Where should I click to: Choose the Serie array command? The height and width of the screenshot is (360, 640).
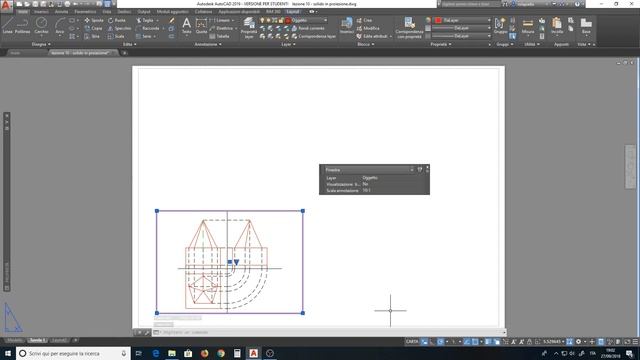click(144, 36)
